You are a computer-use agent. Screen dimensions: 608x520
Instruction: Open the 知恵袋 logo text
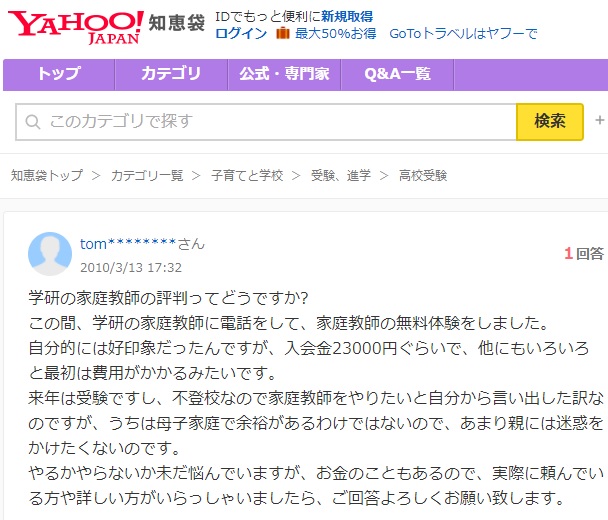[176, 23]
